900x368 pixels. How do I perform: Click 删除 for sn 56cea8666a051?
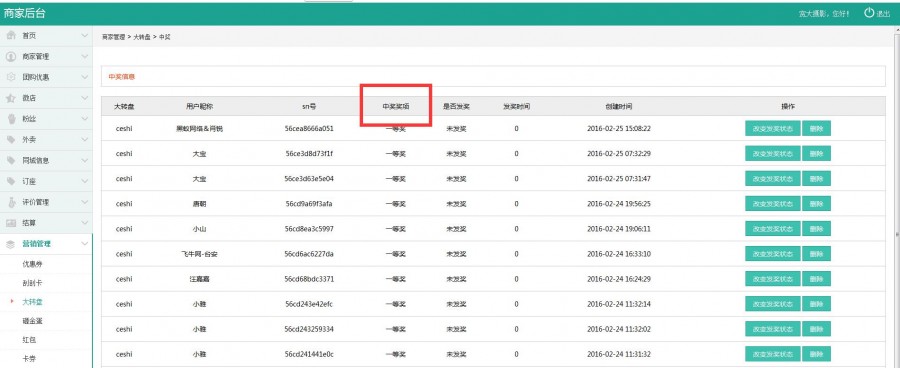pos(816,129)
